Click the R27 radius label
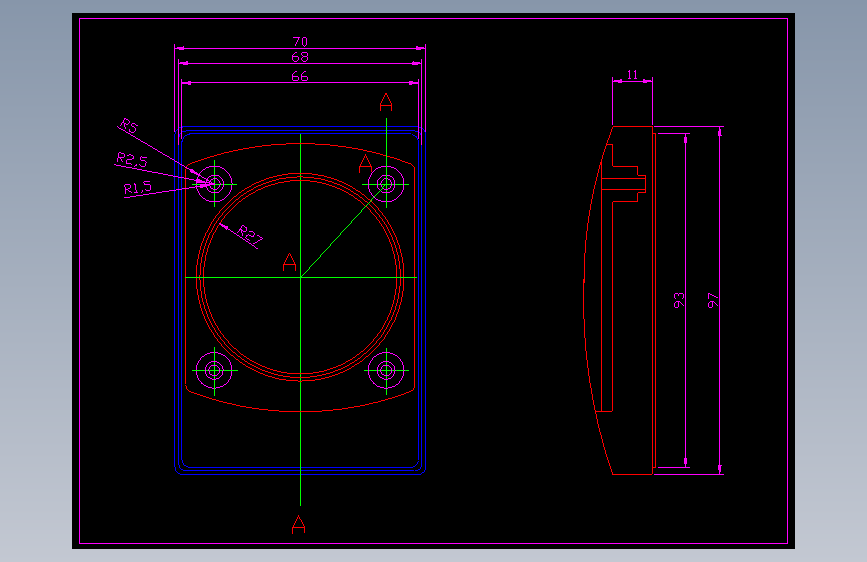The height and width of the screenshot is (562, 867). click(x=250, y=235)
